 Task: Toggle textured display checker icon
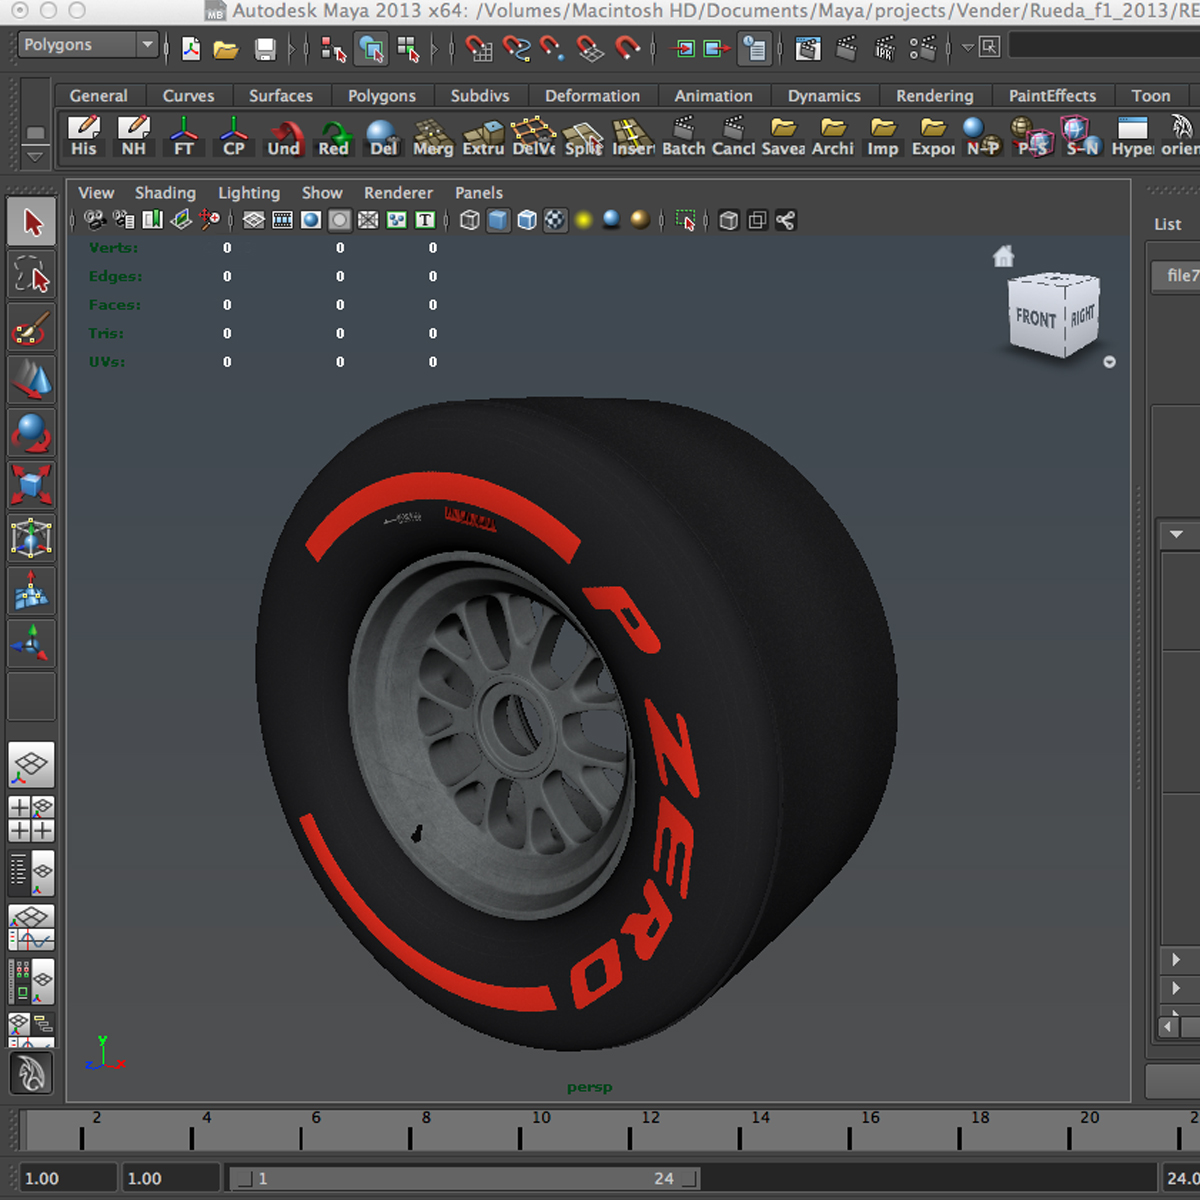click(555, 220)
